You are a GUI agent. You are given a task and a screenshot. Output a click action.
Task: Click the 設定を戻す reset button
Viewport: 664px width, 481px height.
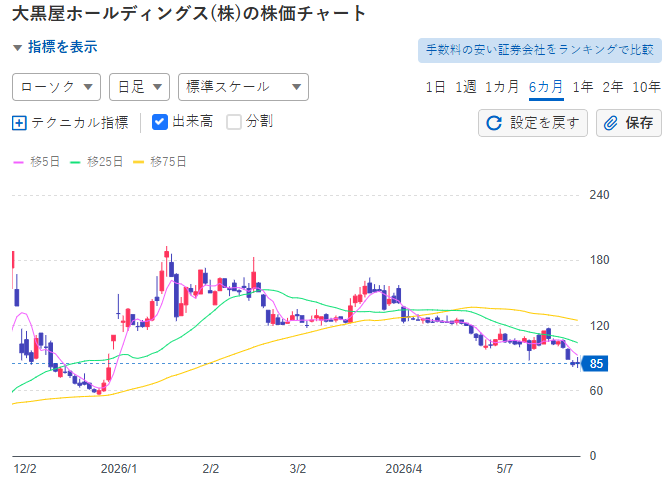tap(533, 123)
